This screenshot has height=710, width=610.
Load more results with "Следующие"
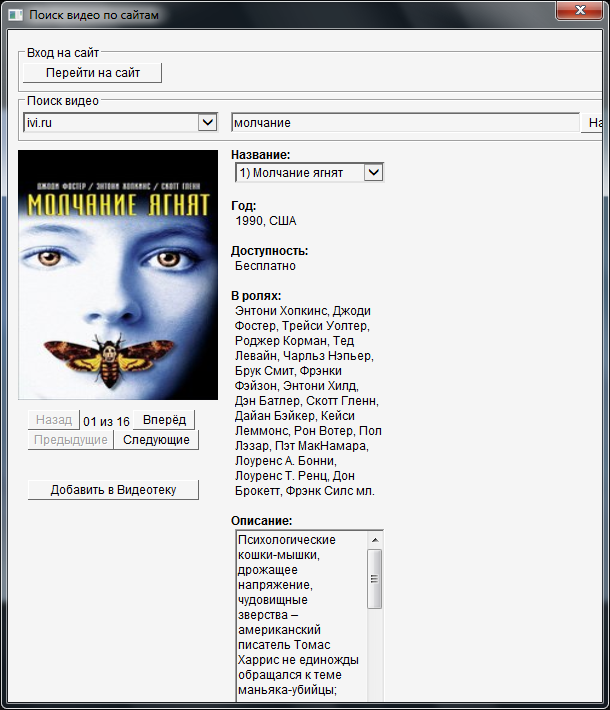156,440
